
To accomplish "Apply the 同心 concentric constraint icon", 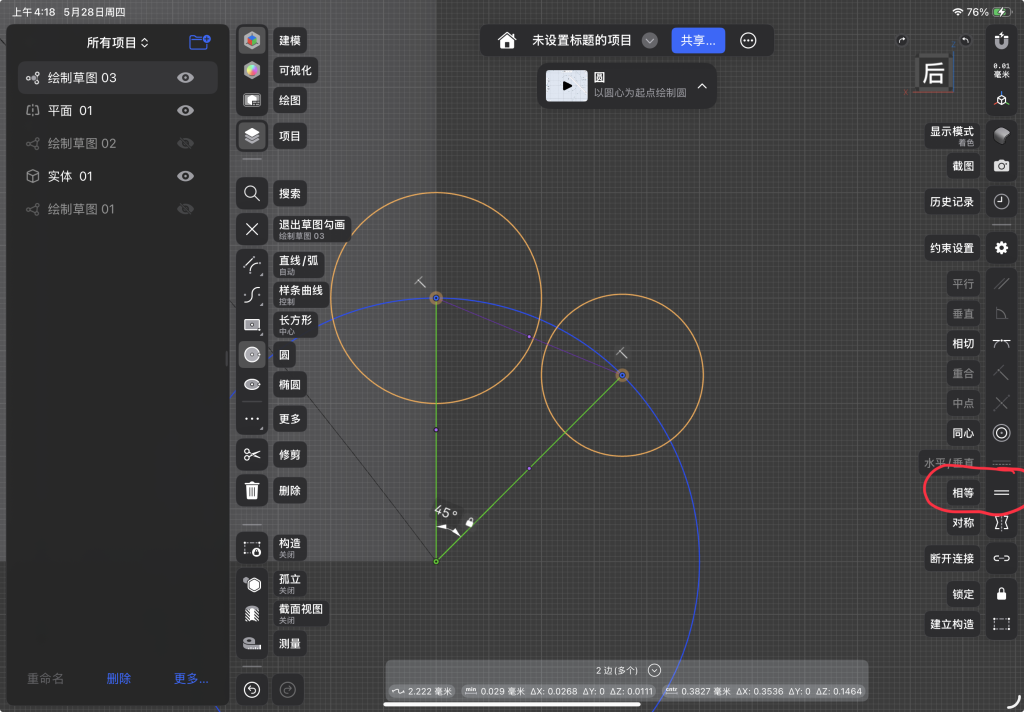I will (1001, 433).
